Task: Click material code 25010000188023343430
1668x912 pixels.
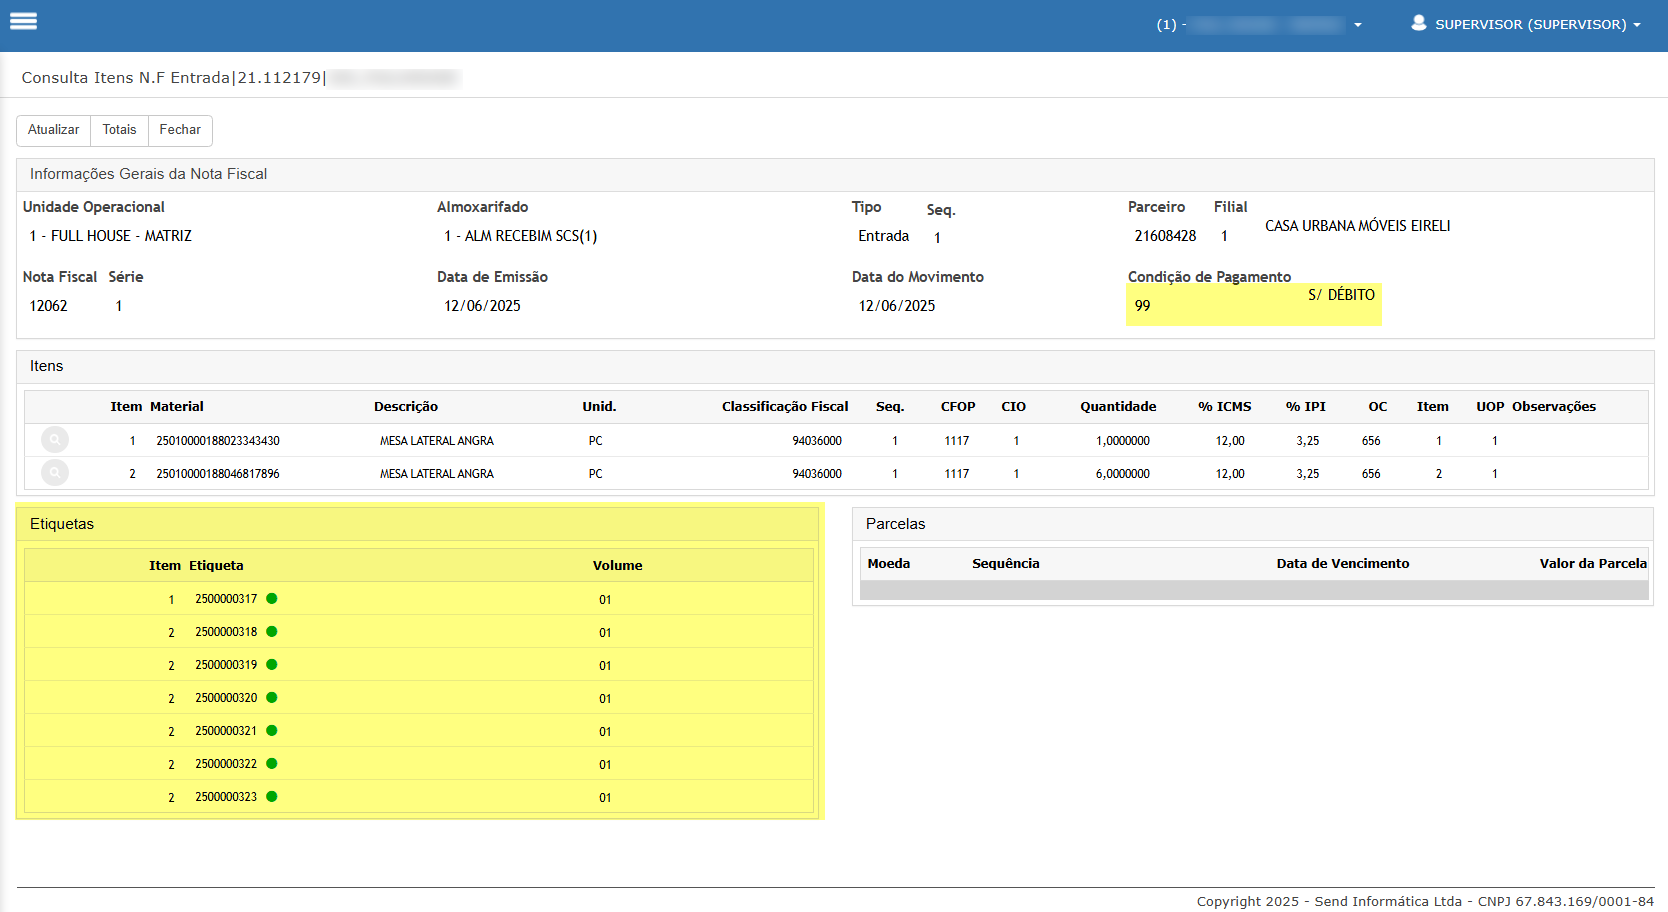Action: click(218, 441)
